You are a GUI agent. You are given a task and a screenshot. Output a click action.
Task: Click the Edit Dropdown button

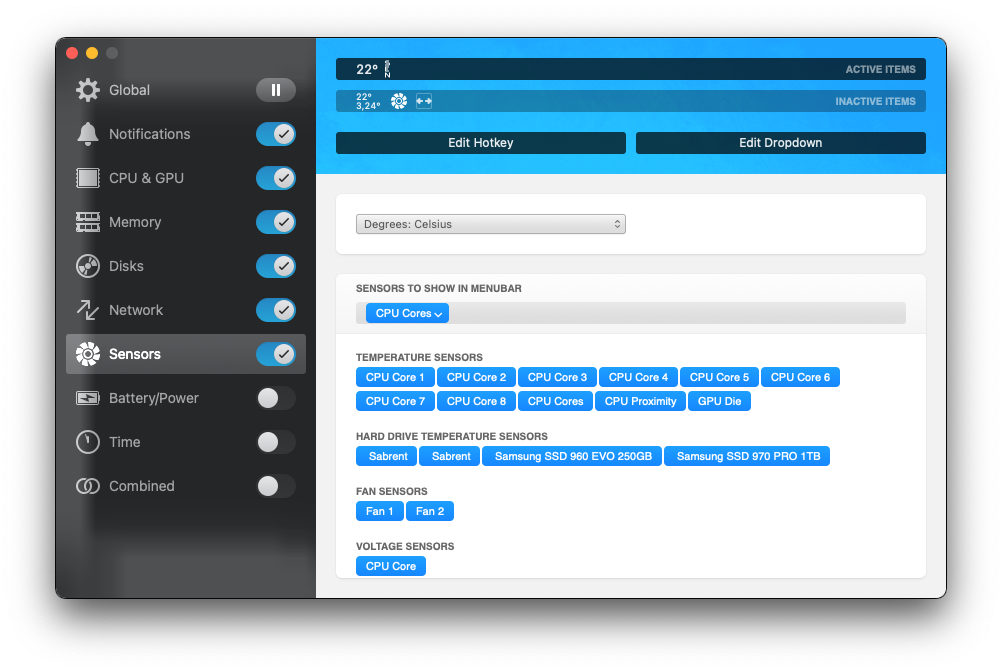(x=780, y=143)
